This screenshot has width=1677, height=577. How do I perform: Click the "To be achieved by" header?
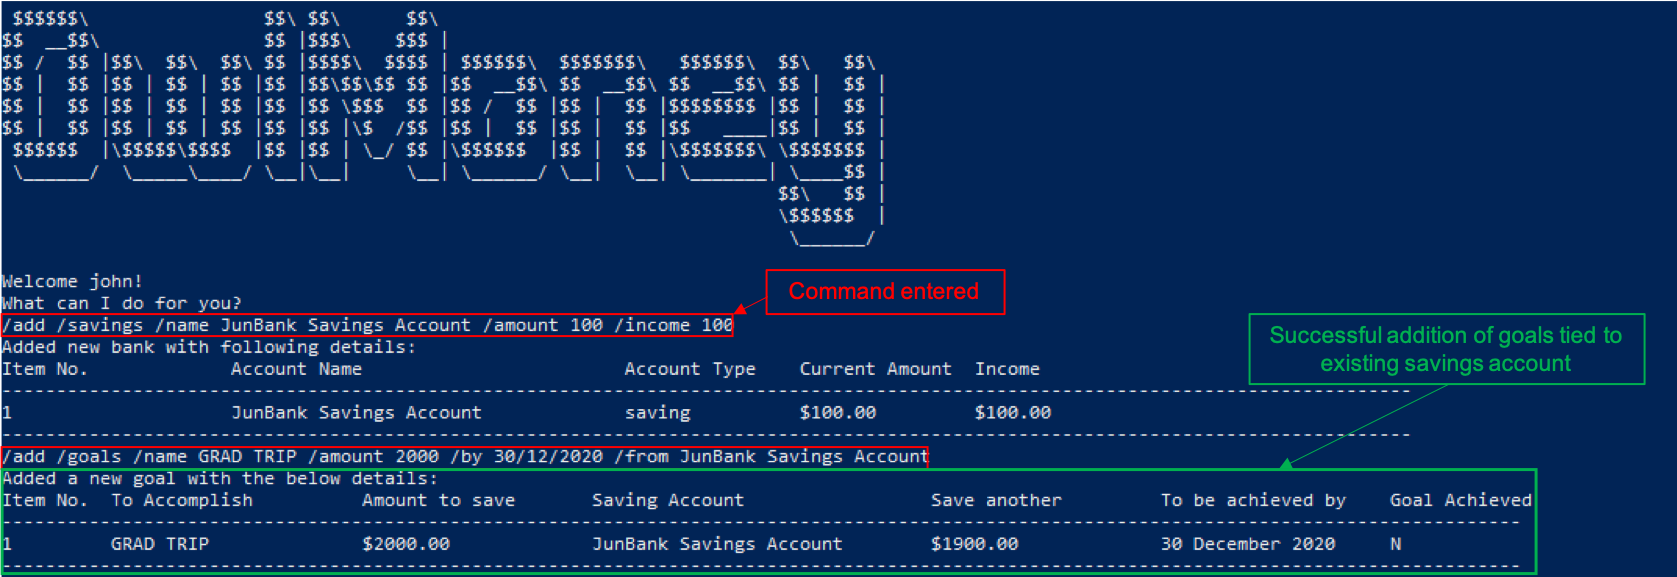pos(1253,500)
